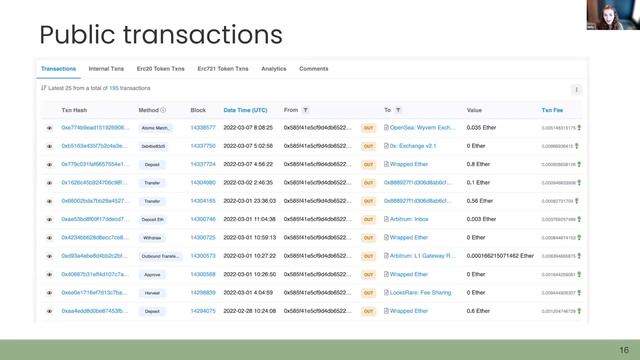The image size is (640, 360).
Task: Click OUT badge in OpenSea row
Action: [369, 128]
